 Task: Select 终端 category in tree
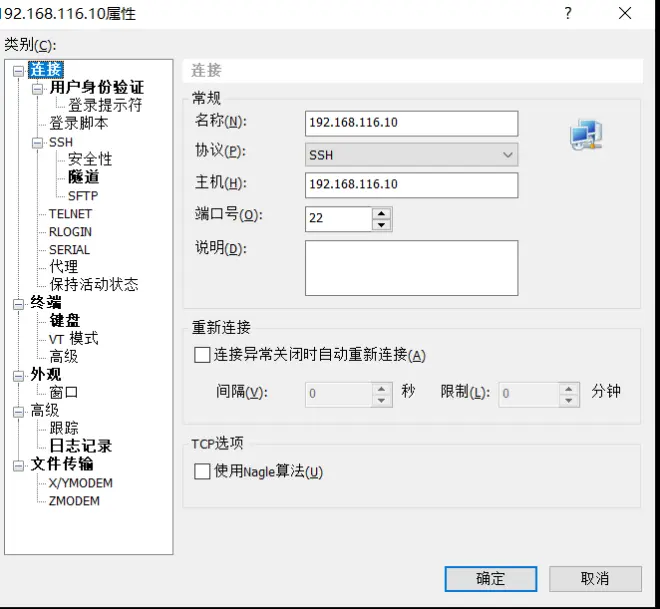click(46, 303)
